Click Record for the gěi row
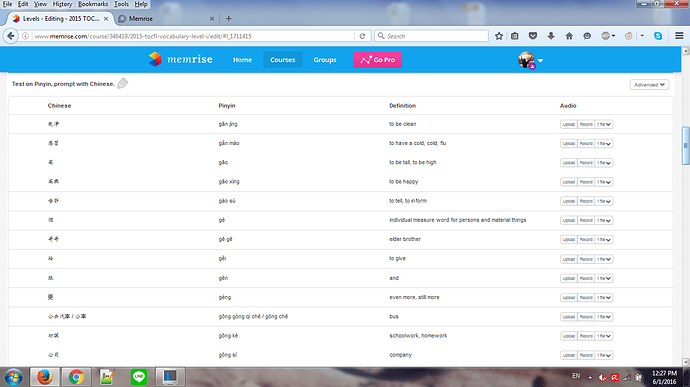This screenshot has height=387, width=690. pyautogui.click(x=586, y=259)
